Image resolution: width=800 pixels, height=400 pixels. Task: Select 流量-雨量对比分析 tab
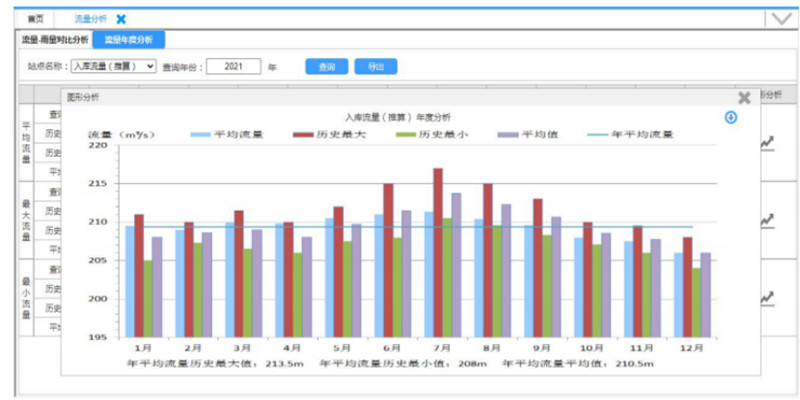pyautogui.click(x=55, y=40)
